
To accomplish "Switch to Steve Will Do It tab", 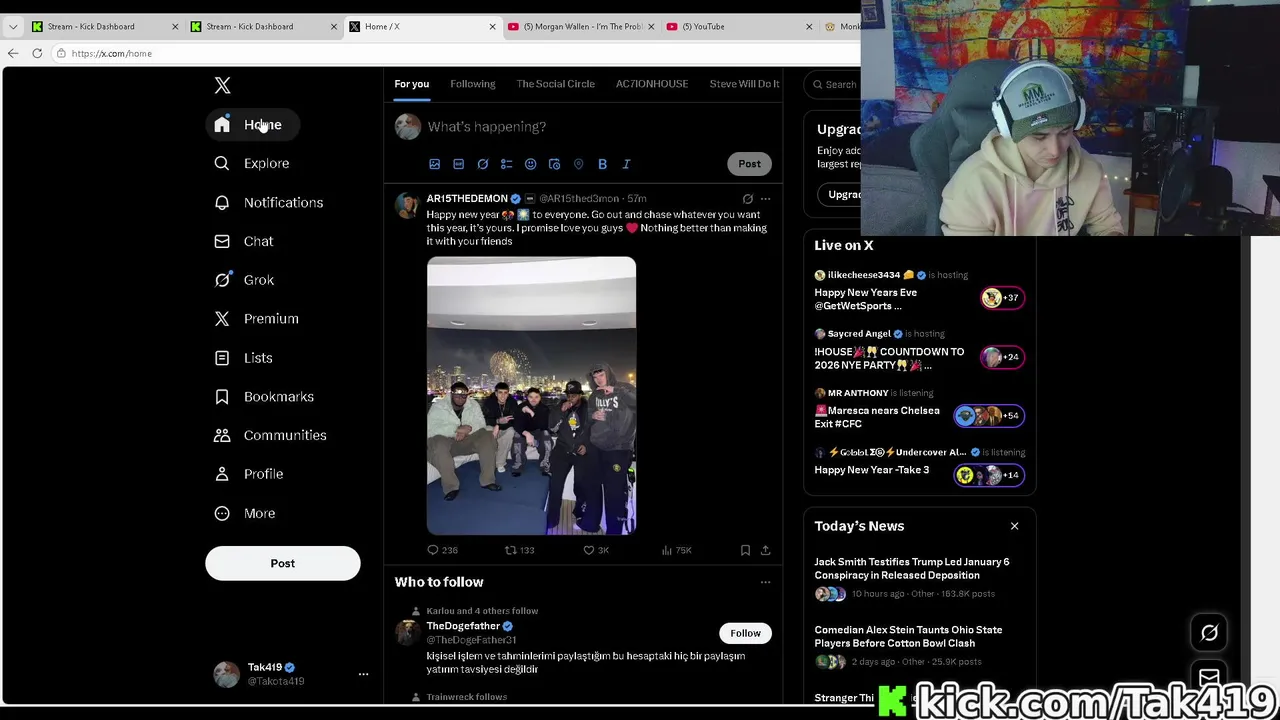I will pos(744,84).
